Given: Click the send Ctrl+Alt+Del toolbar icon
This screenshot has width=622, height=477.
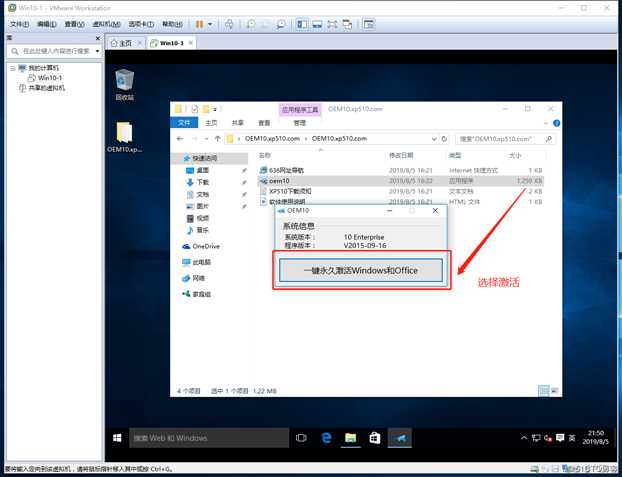Looking at the screenshot, I should pyautogui.click(x=229, y=25).
